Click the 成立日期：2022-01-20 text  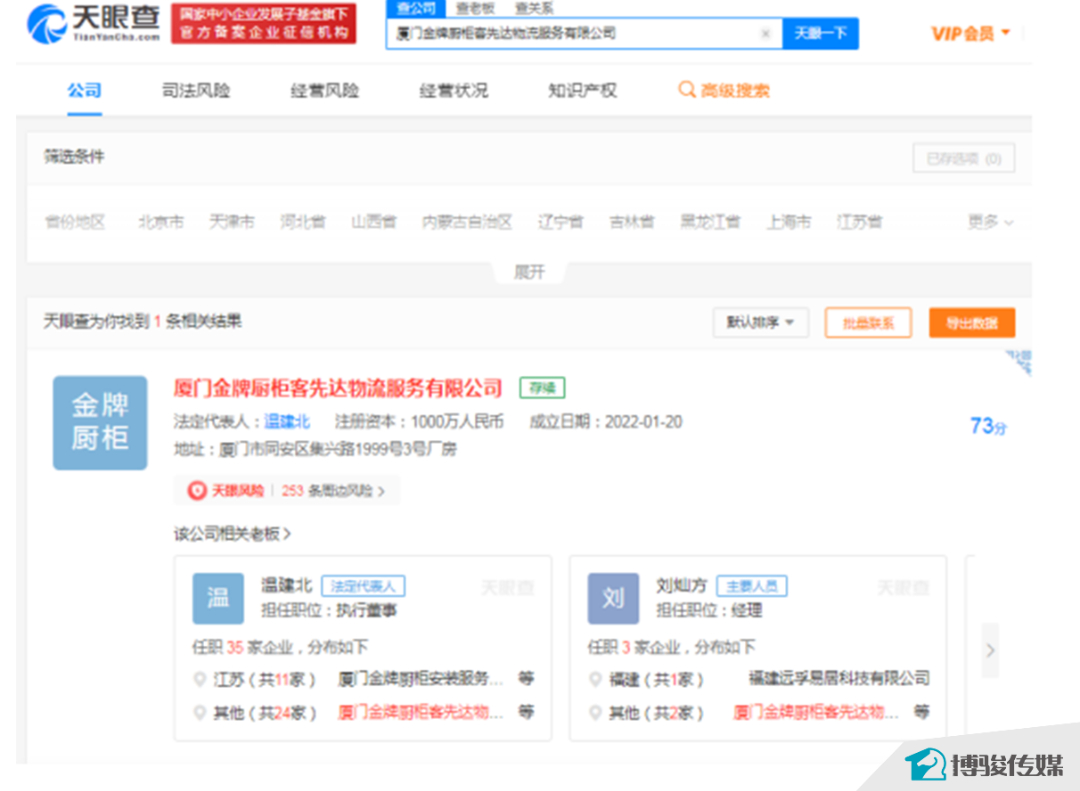click(605, 422)
